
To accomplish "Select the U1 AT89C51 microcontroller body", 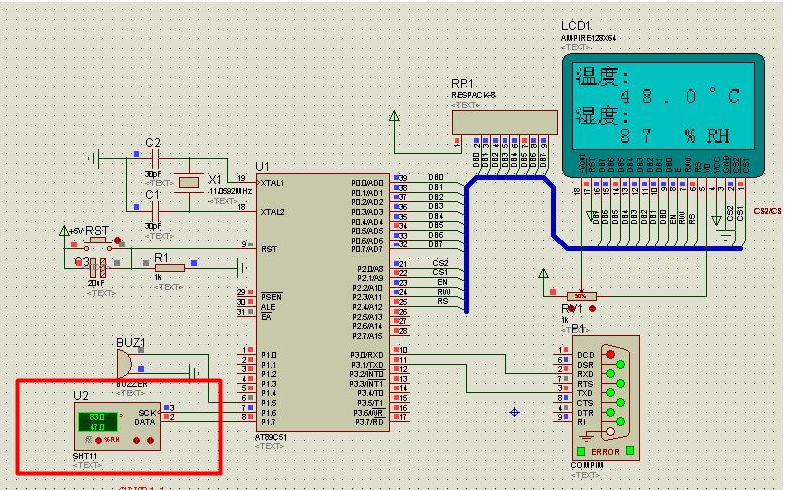I will point(323,303).
